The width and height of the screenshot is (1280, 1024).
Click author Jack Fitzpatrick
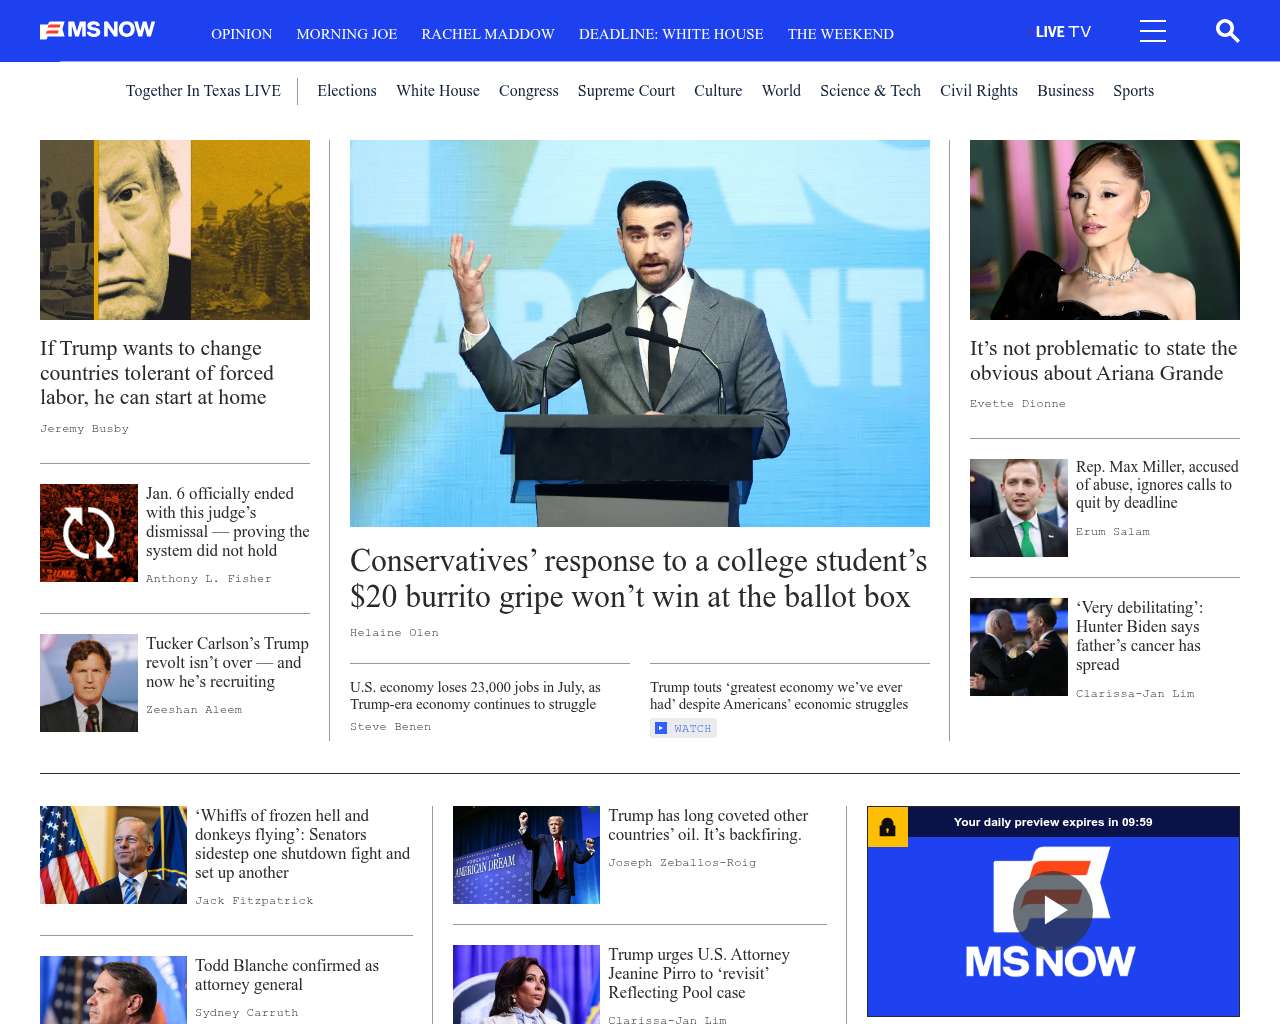(254, 901)
